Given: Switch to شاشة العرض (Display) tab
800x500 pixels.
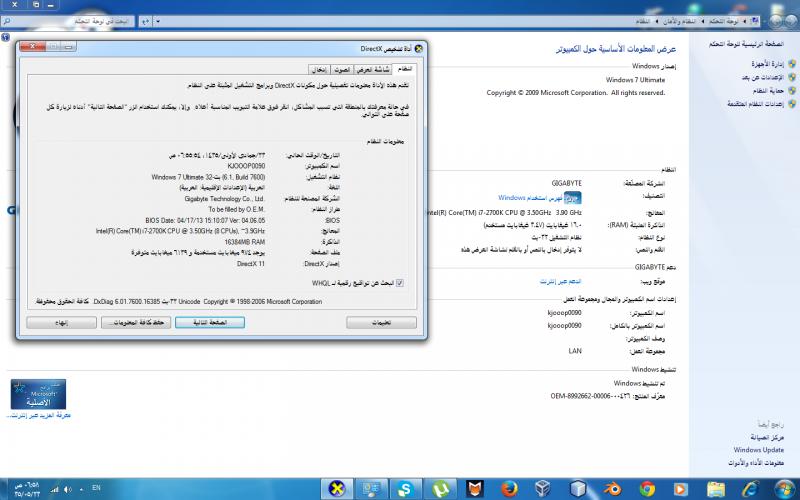Looking at the screenshot, I should point(373,69).
